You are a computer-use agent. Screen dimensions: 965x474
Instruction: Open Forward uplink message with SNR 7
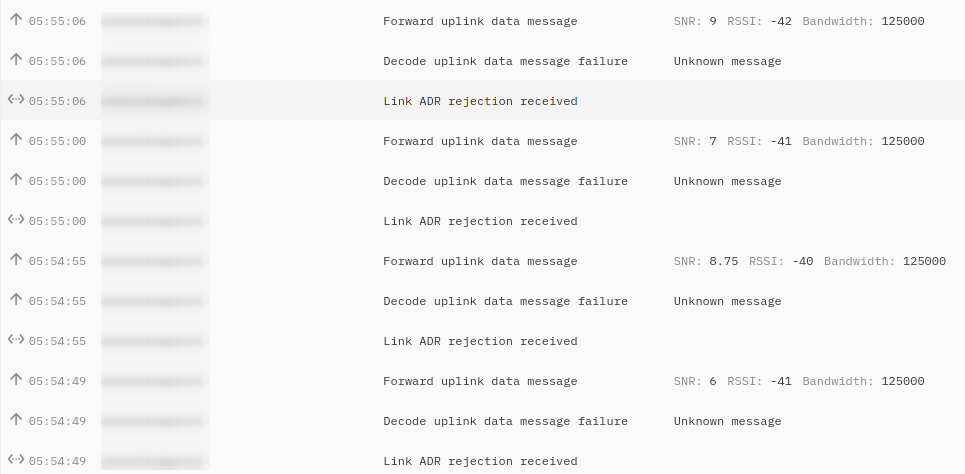click(482, 141)
